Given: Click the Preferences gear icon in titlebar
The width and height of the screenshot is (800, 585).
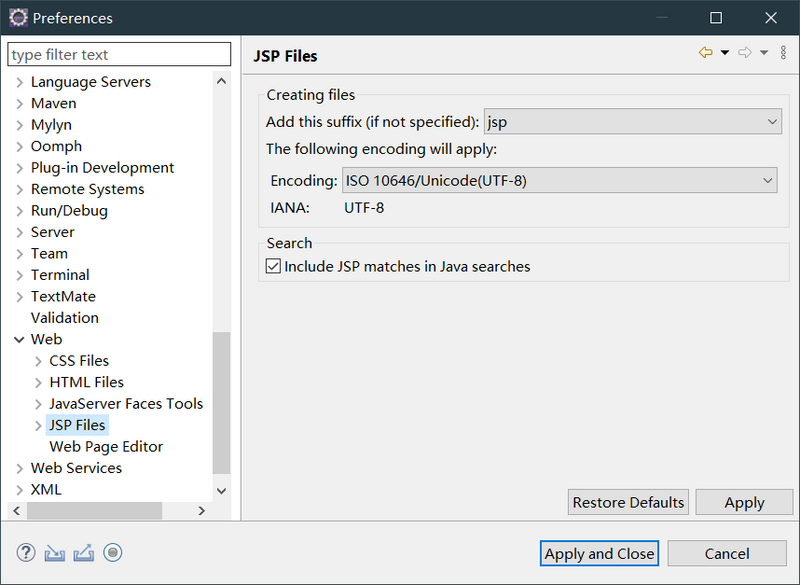Looking at the screenshot, I should click(x=16, y=17).
